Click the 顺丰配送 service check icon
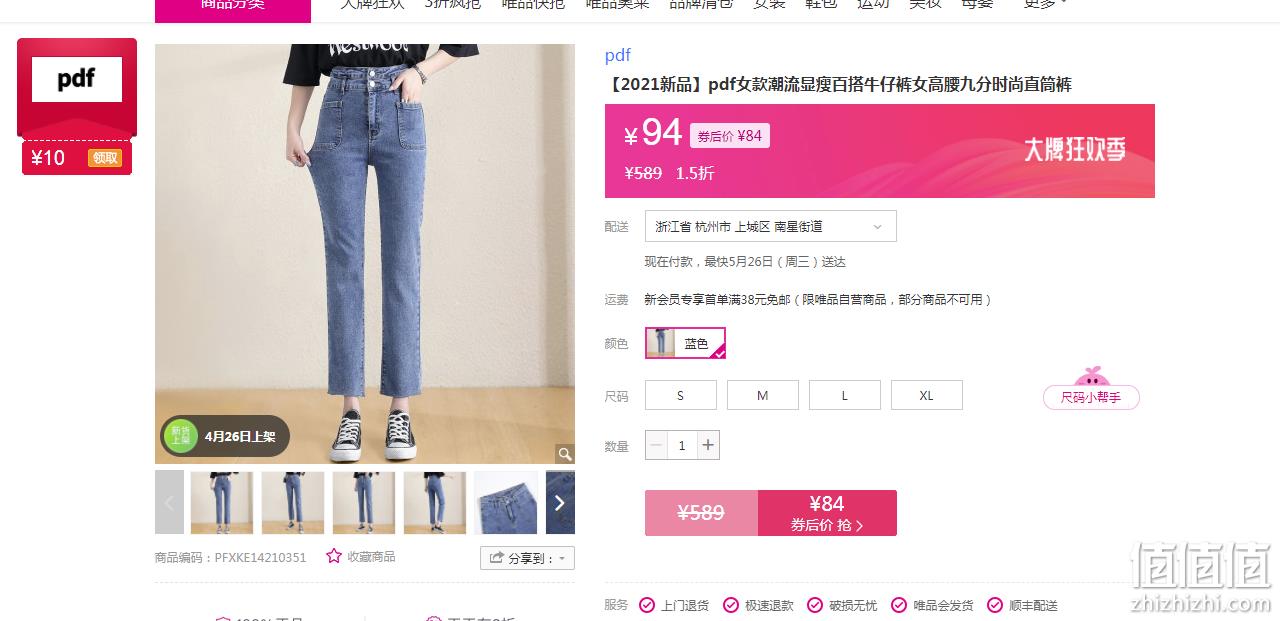Viewport: 1280px width, 621px height. pyautogui.click(x=995, y=605)
